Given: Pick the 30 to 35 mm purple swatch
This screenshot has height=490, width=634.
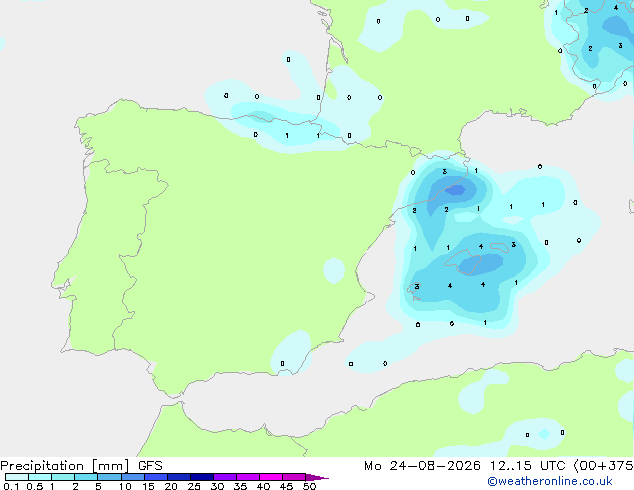Looking at the screenshot, I should point(225,477).
